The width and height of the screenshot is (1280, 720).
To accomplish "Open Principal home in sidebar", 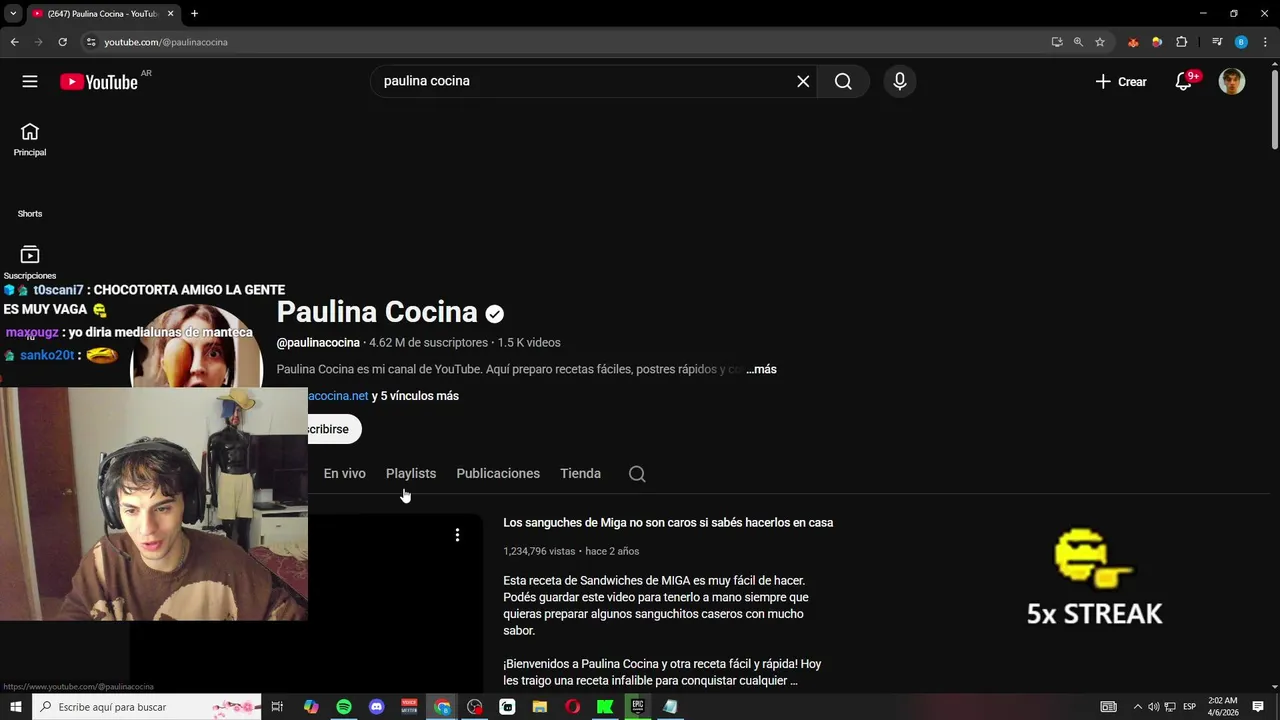I will (30, 140).
